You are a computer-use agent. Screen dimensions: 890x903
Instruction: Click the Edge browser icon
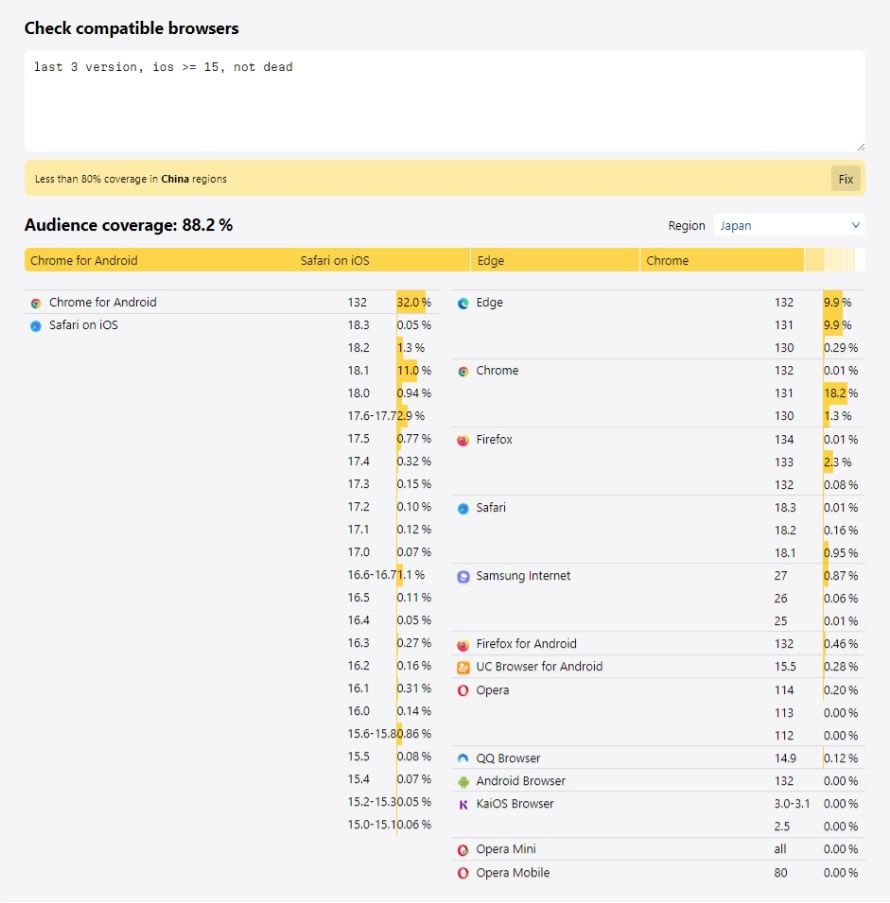point(463,303)
